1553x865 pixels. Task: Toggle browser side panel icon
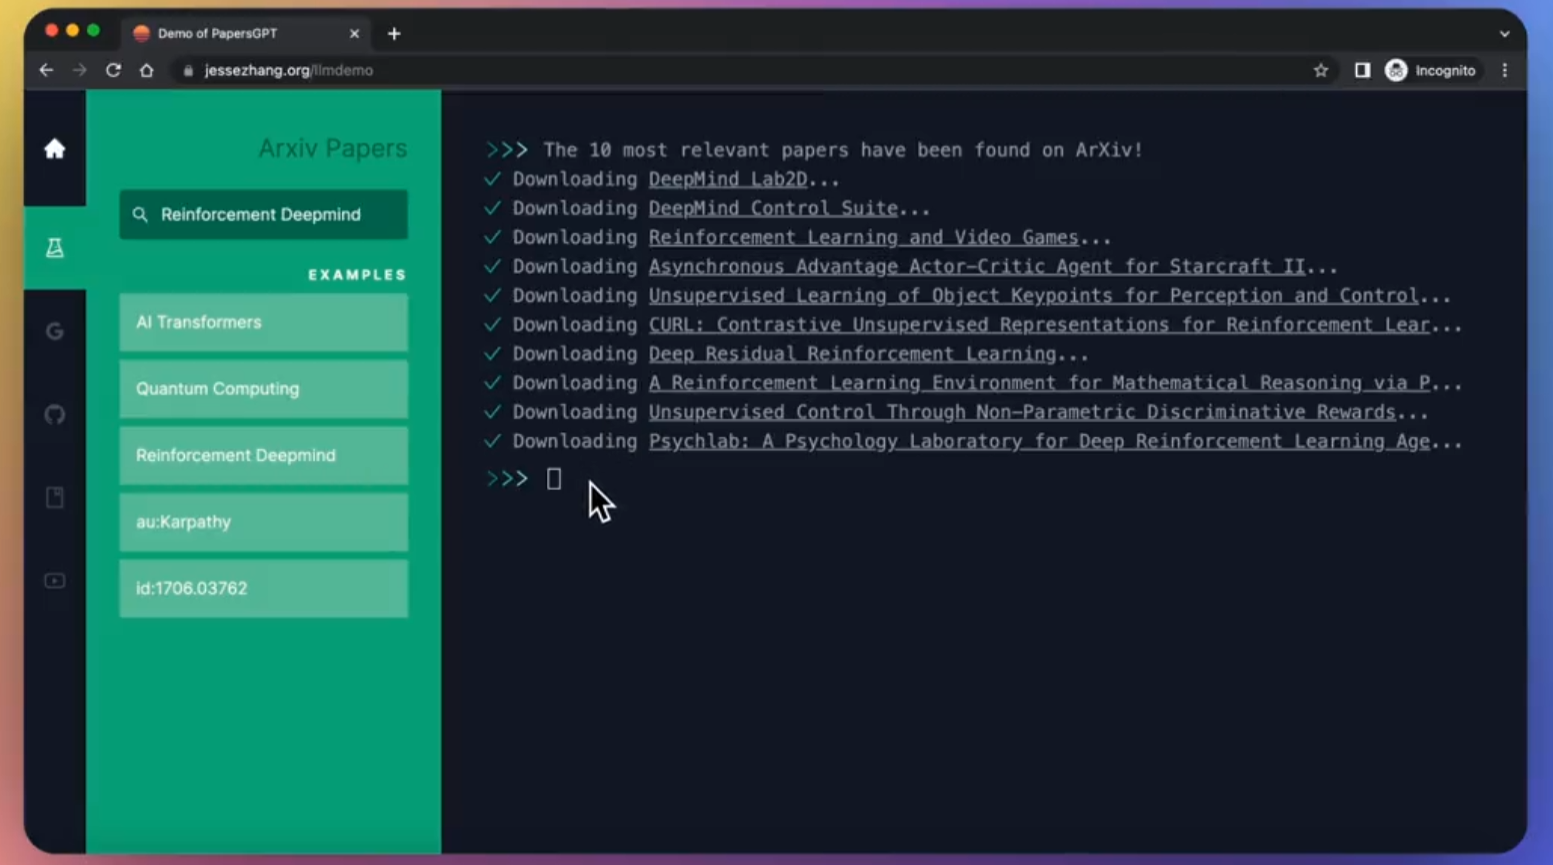(1362, 70)
